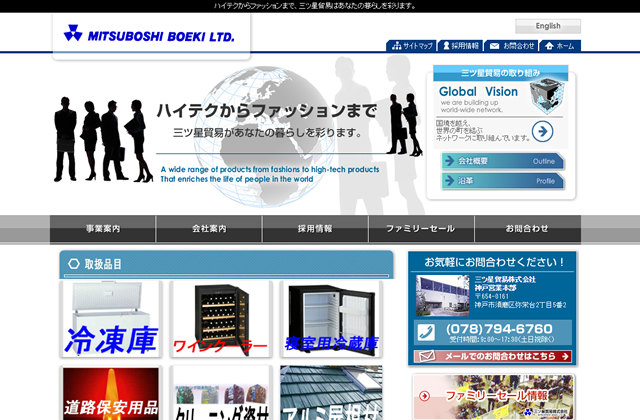Select 事業案内 in main navigation

tap(103, 229)
